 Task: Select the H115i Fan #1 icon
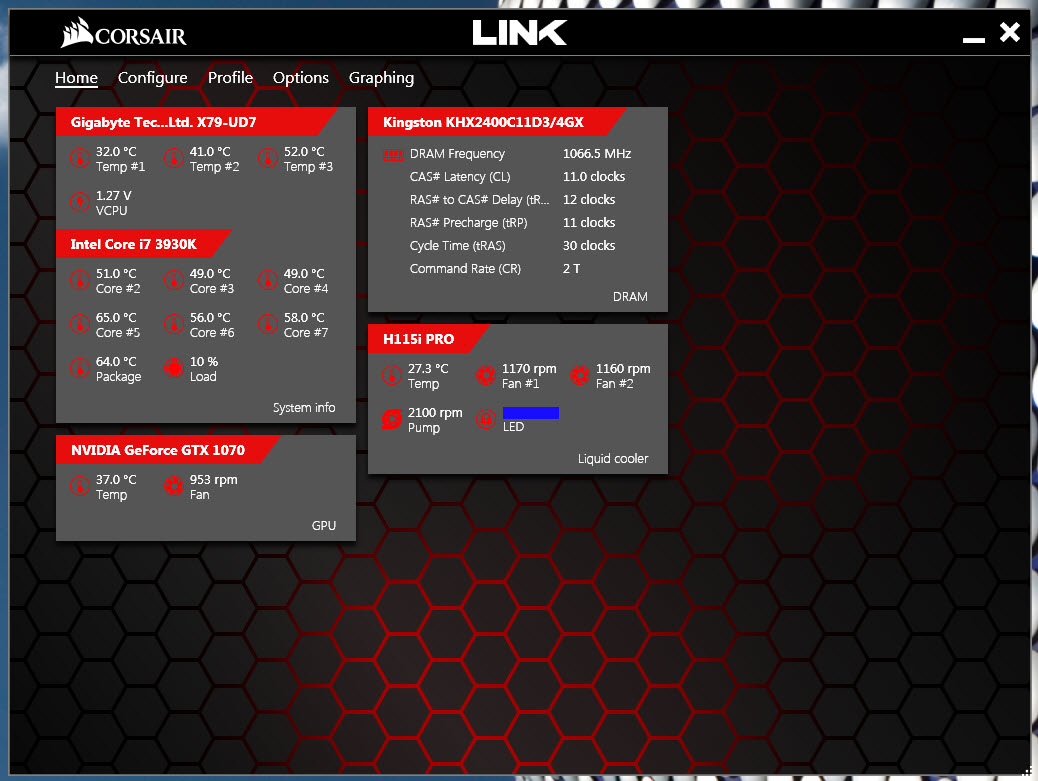point(486,375)
